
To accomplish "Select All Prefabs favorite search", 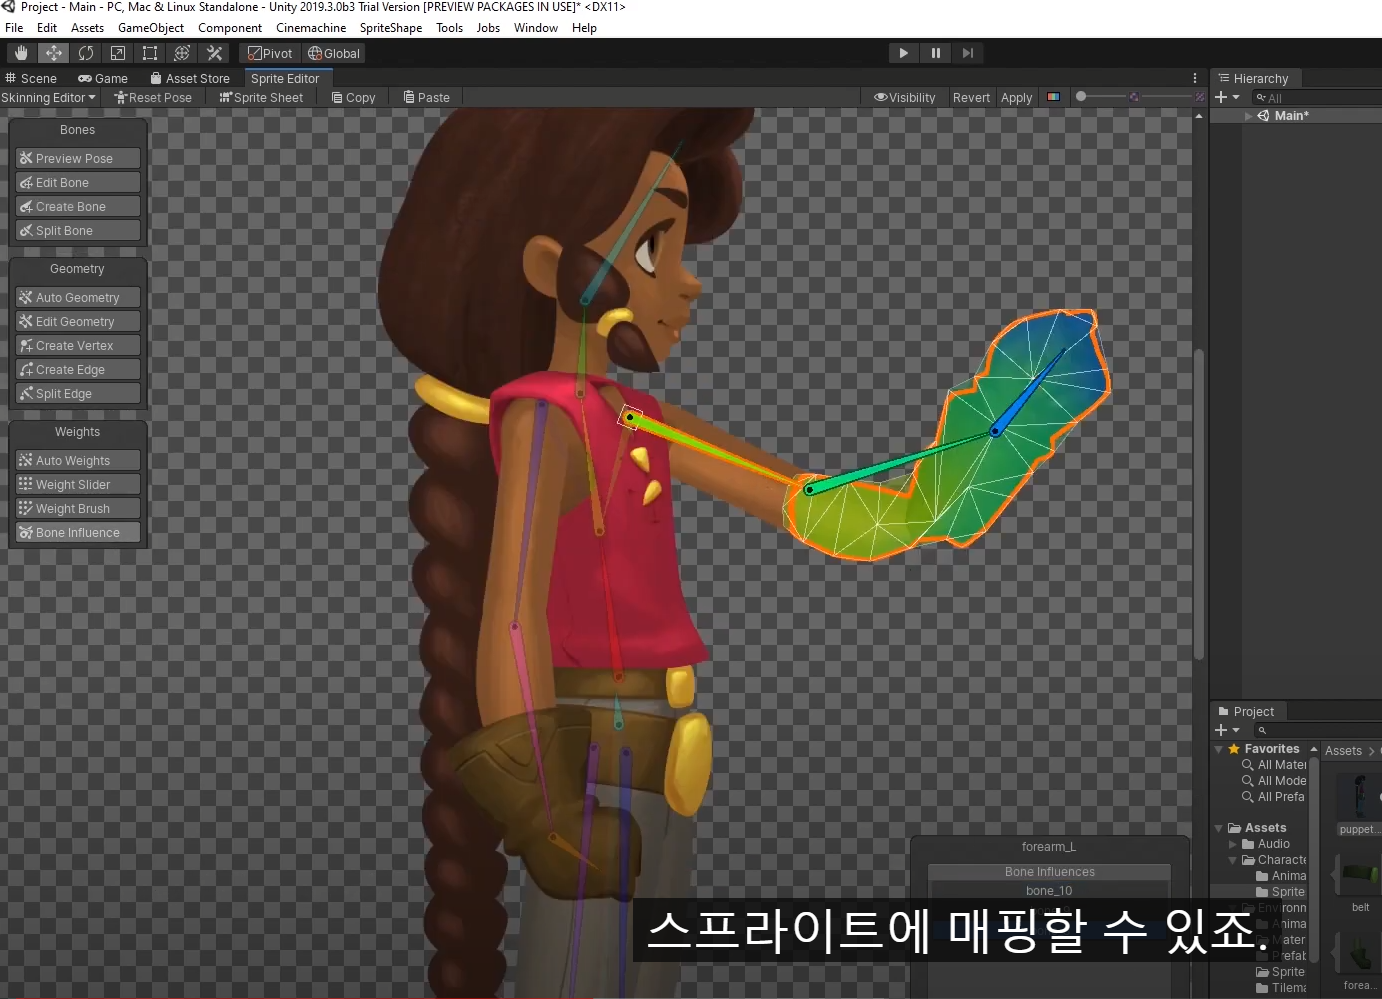I will [x=1273, y=796].
